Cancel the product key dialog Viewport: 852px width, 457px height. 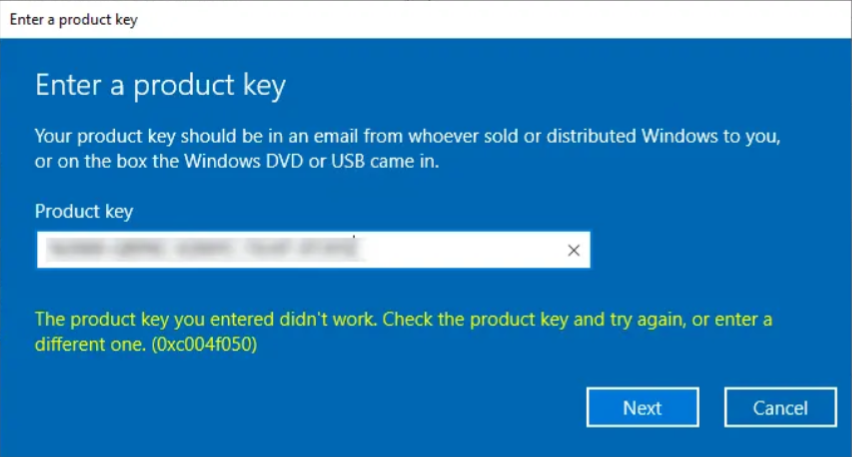[x=780, y=407]
